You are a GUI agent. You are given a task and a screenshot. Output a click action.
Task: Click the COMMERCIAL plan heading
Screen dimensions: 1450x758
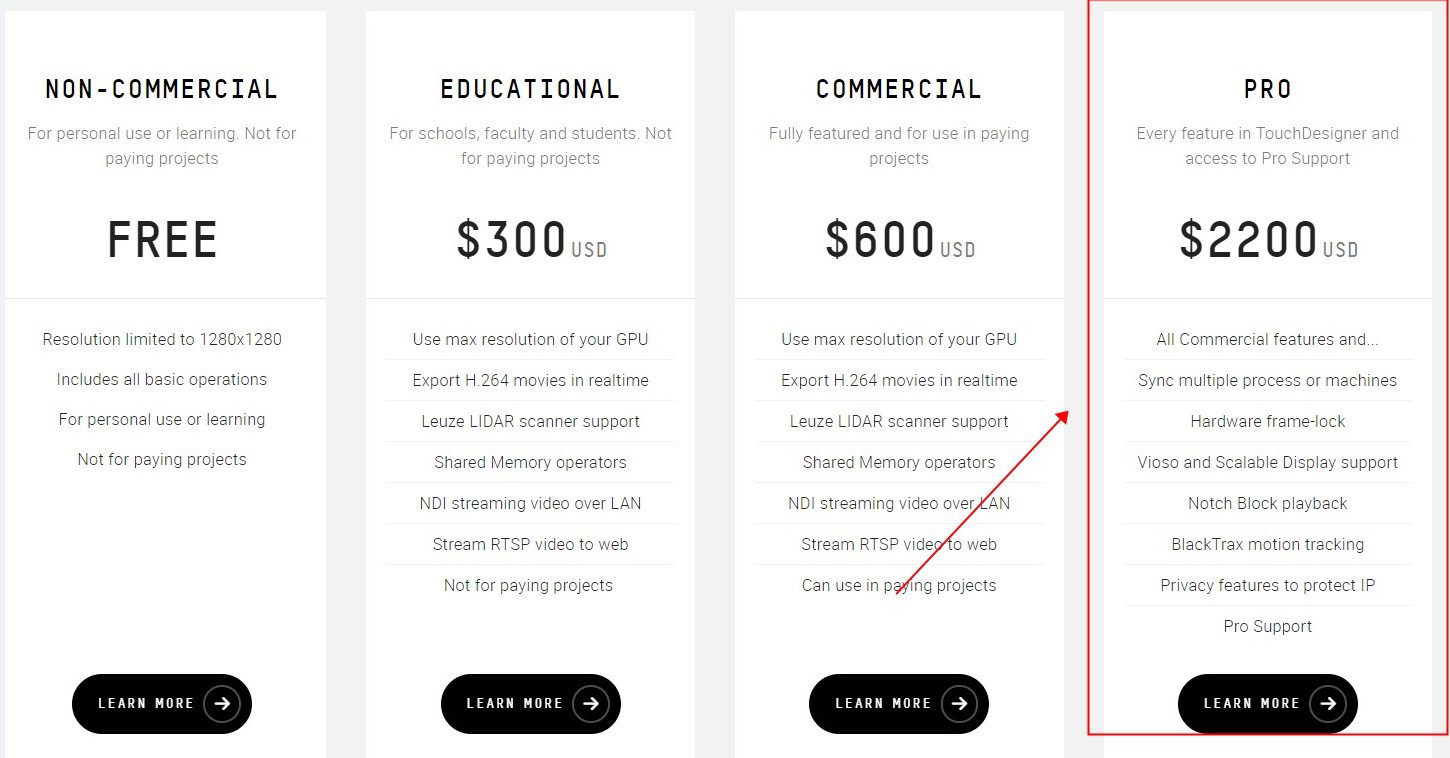[899, 89]
